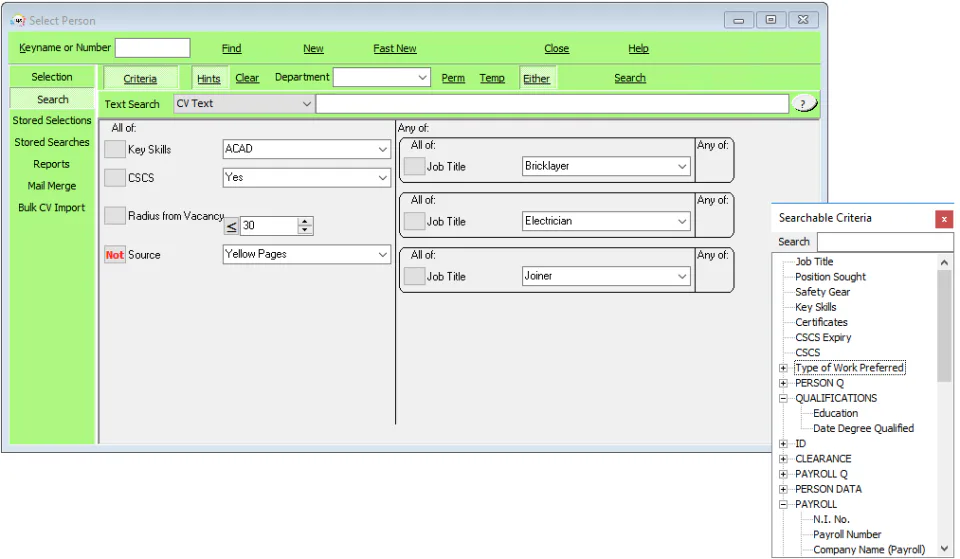Open Stored Selections in the sidebar
960x559 pixels.
click(52, 121)
